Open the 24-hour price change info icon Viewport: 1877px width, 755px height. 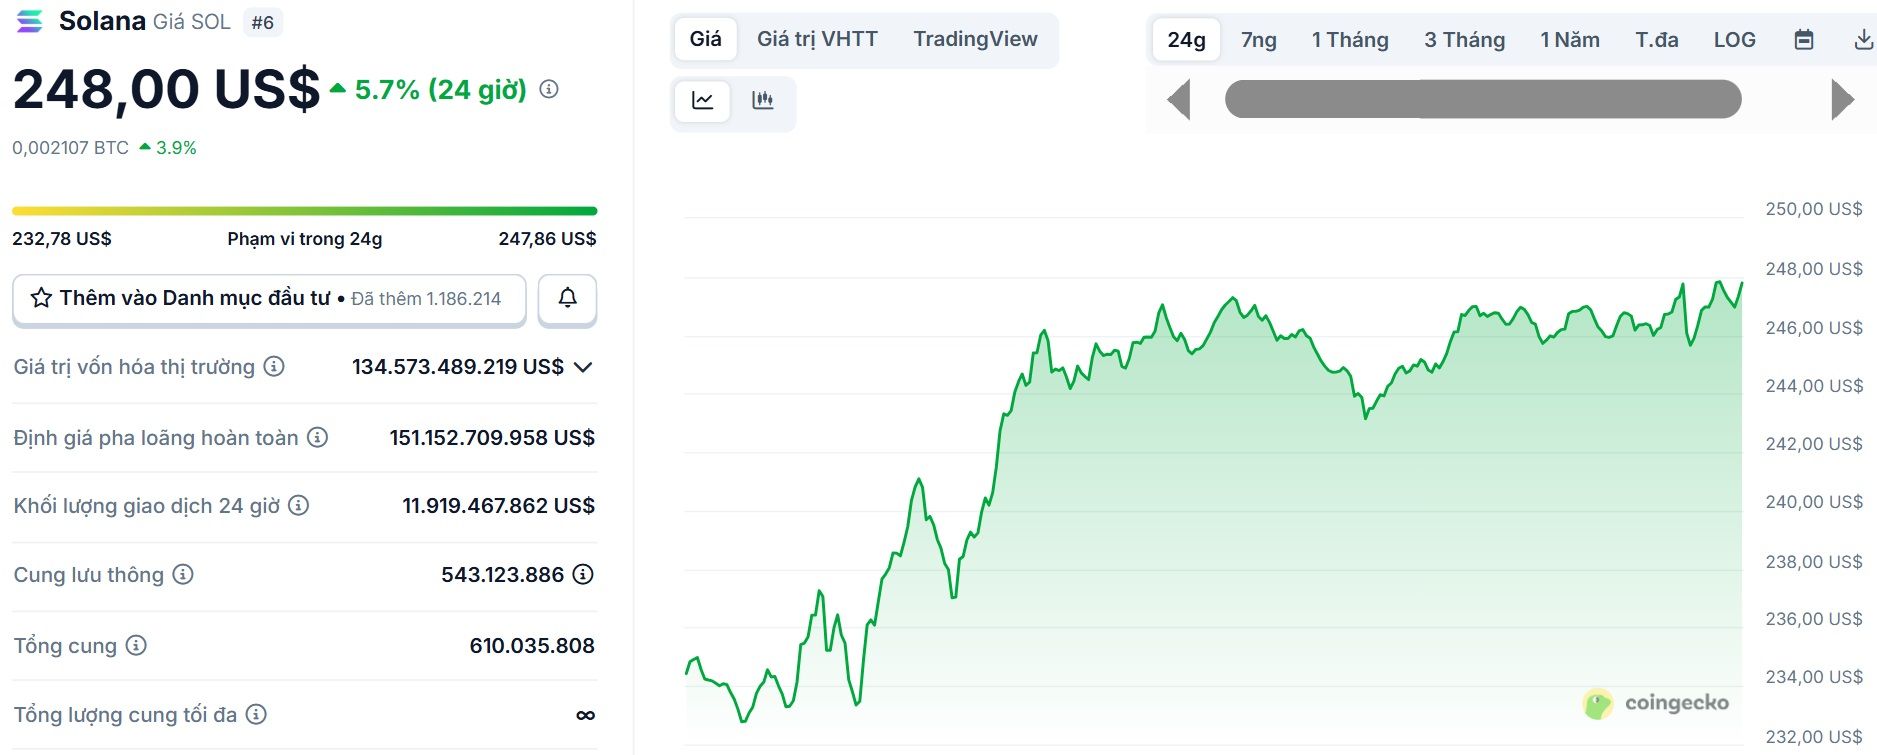pos(549,89)
